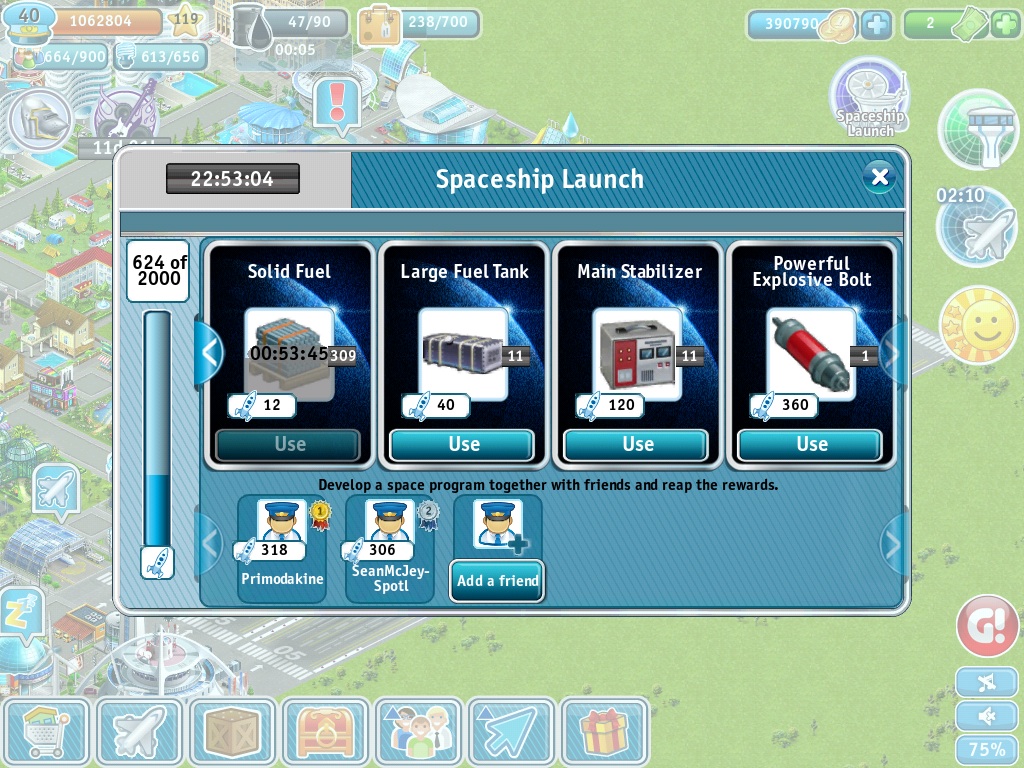Click the rocket progress bar

pyautogui.click(x=157, y=429)
